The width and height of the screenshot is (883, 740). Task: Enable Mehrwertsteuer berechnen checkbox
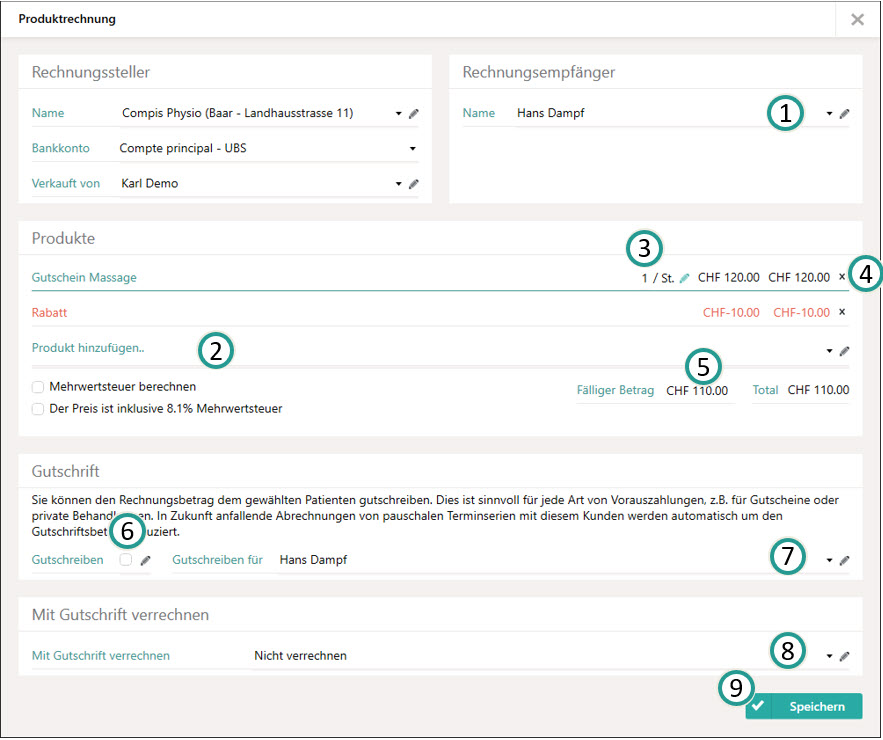point(38,387)
